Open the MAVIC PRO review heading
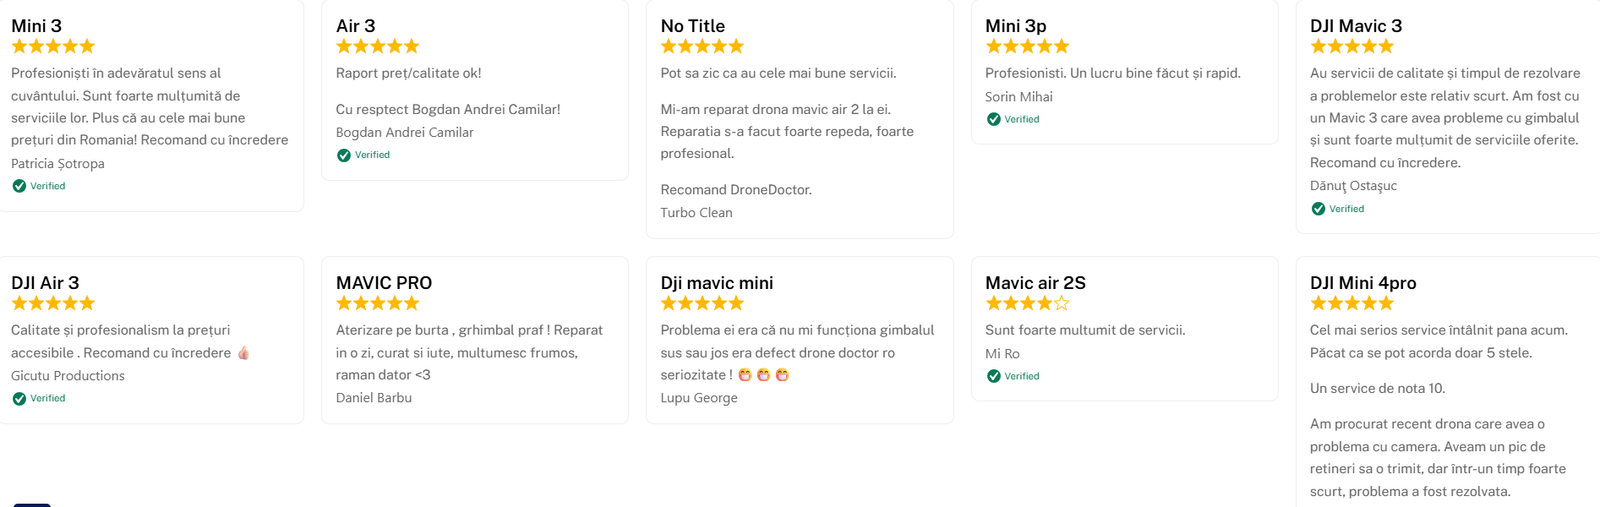Viewport: 1600px width, 507px height. [x=384, y=283]
